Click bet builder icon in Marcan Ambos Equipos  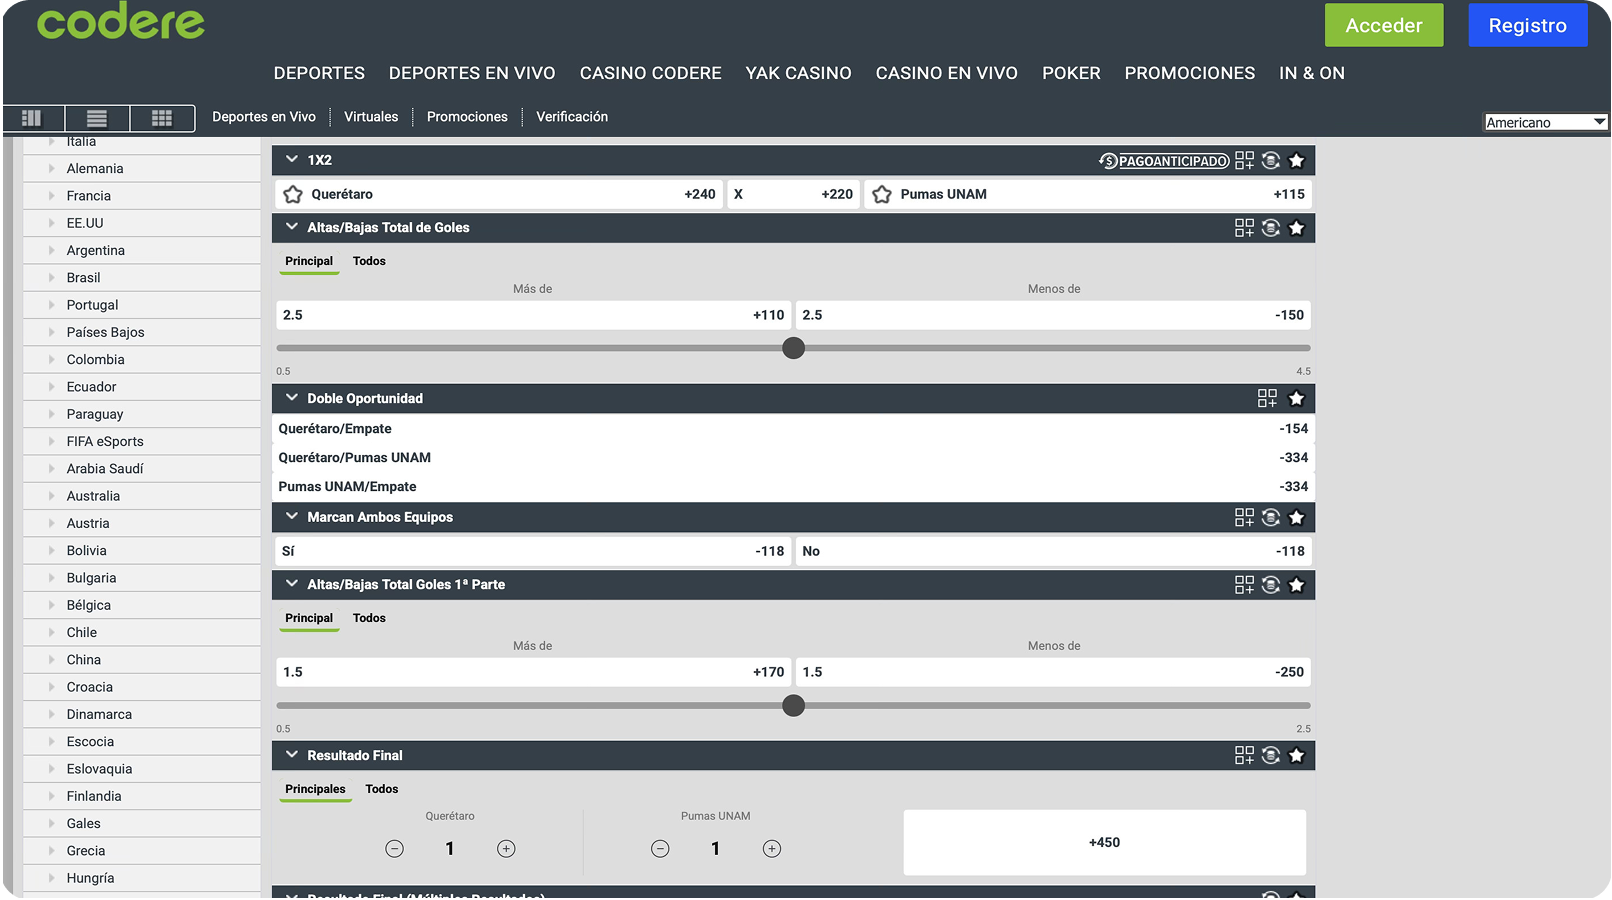click(1244, 517)
